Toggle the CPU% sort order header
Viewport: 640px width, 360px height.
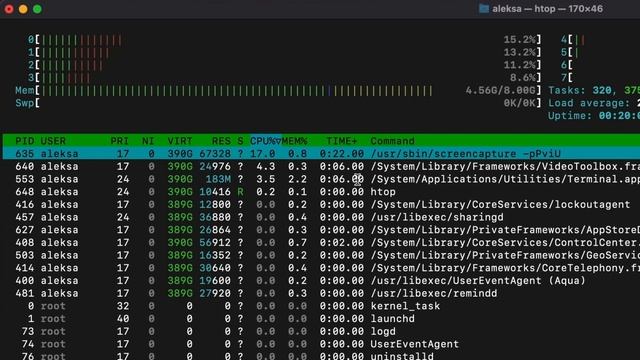(266, 141)
